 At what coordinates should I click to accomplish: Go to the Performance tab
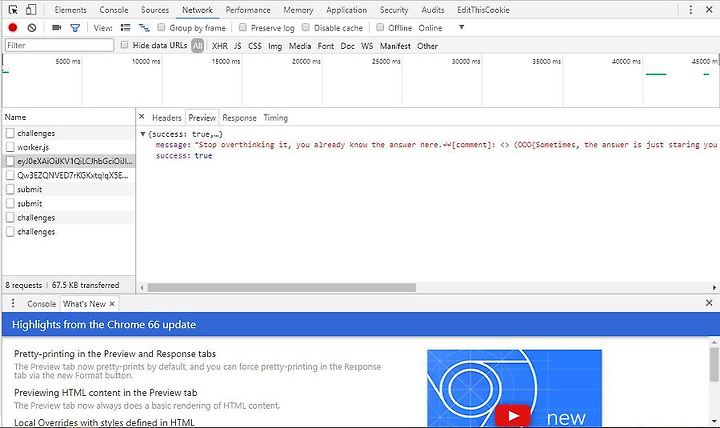pyautogui.click(x=248, y=10)
